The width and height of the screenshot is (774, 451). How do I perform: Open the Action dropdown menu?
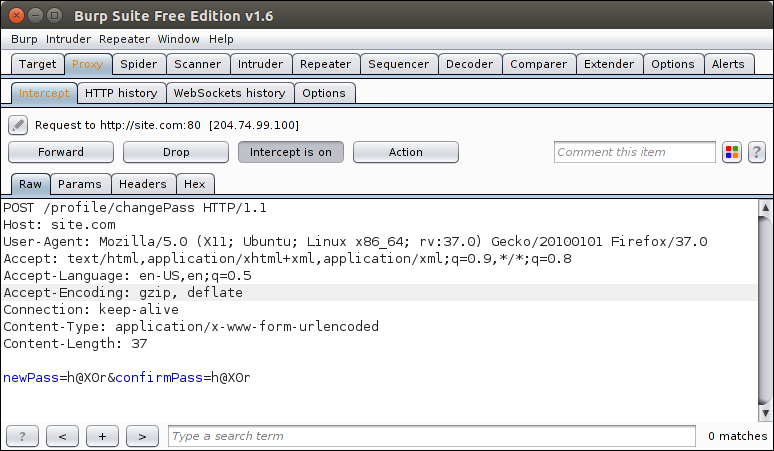click(x=406, y=152)
